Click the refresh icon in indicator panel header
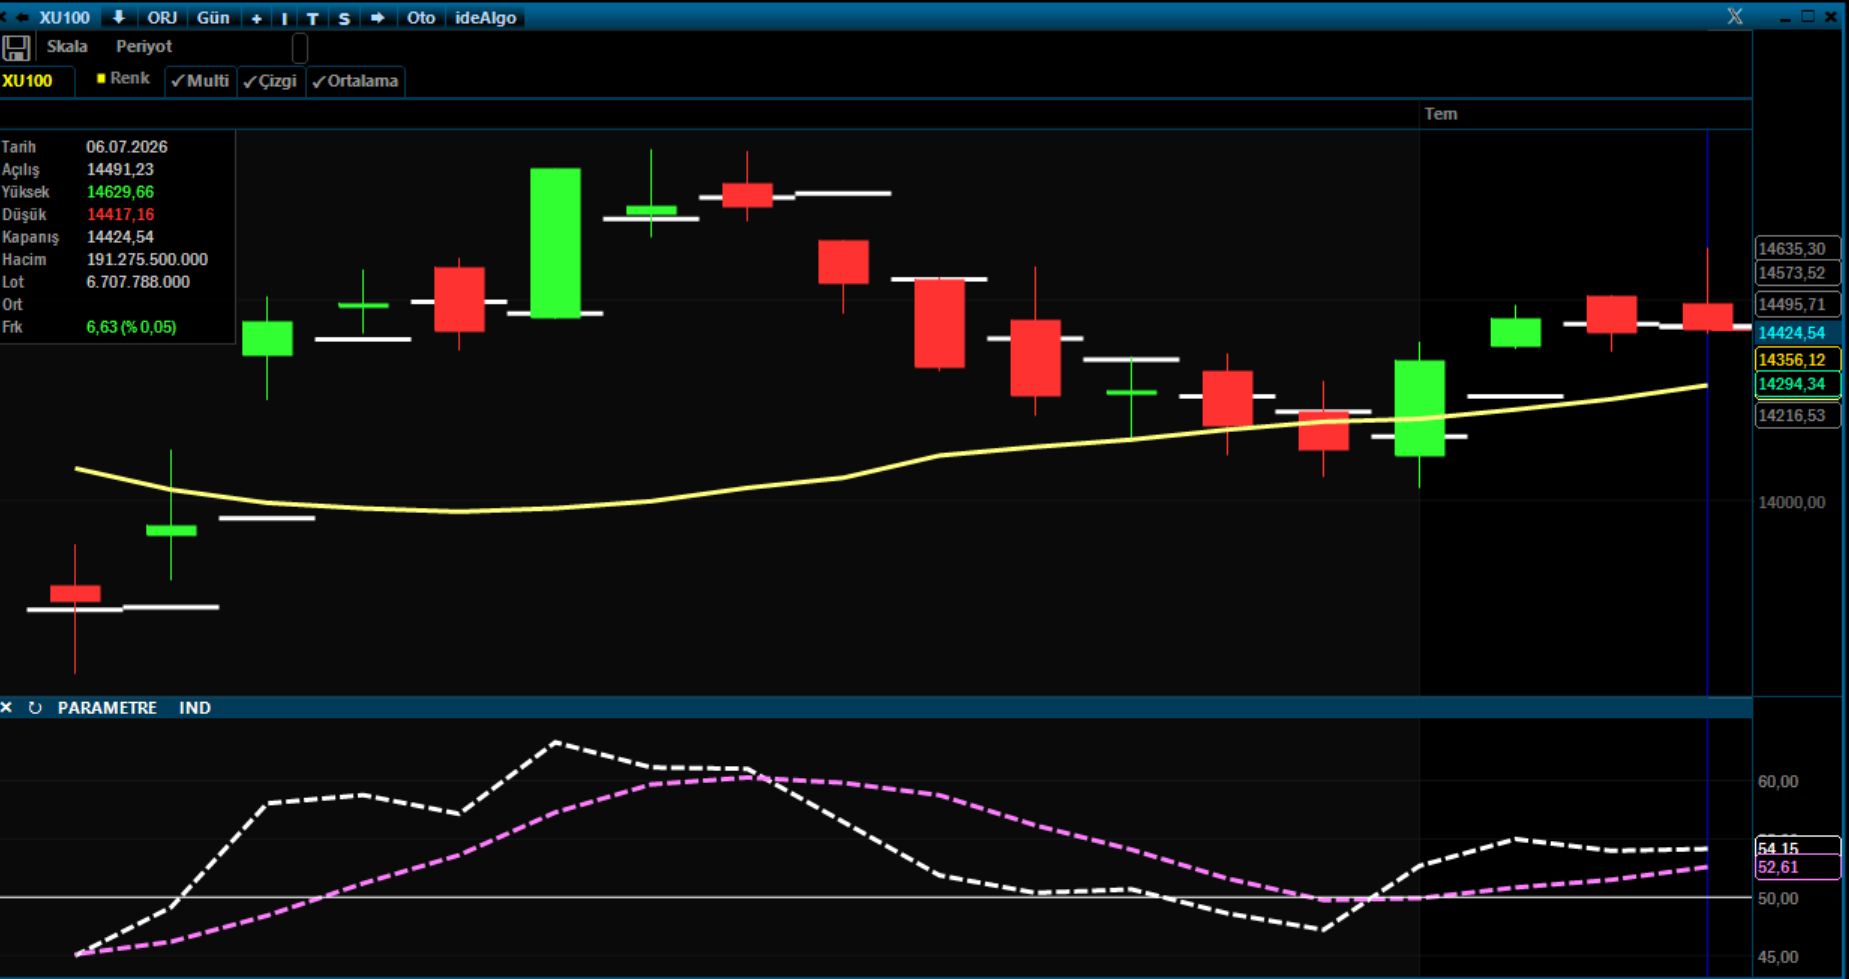 point(35,707)
